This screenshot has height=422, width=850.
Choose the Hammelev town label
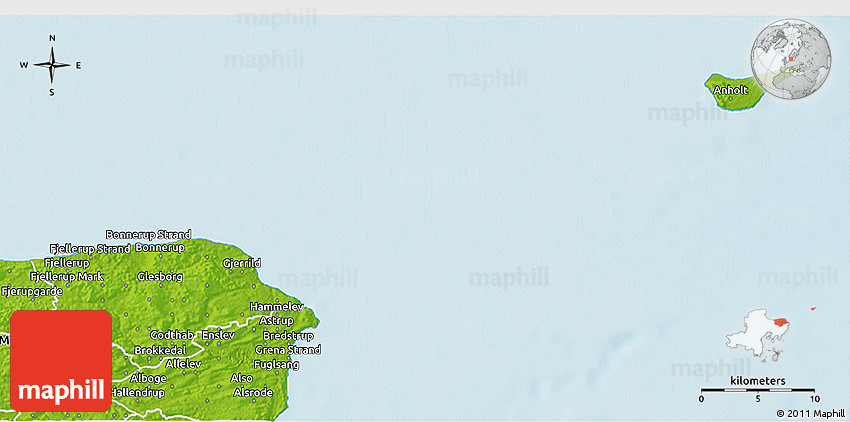click(x=276, y=306)
